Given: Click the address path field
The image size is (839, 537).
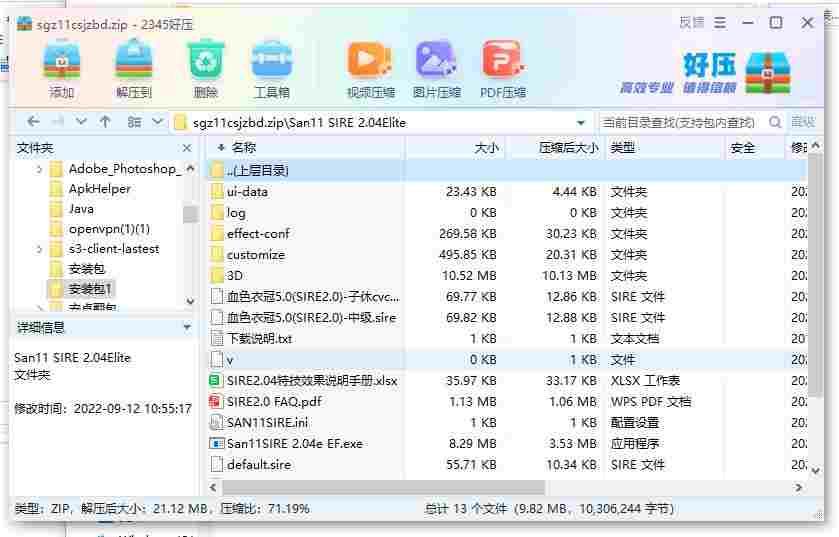Looking at the screenshot, I should click(x=381, y=122).
